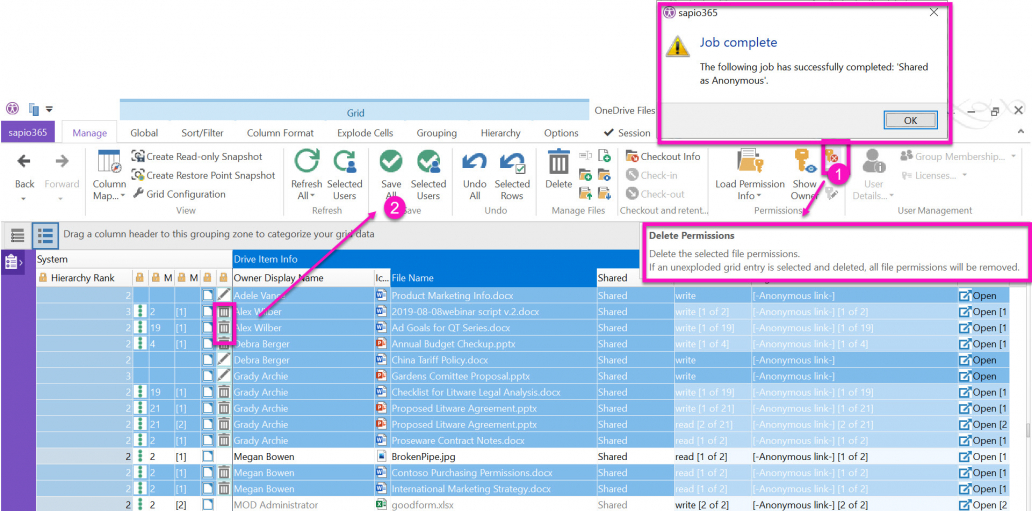1032x511 pixels.
Task: Switch to the Explode Cells tab
Action: tap(365, 132)
